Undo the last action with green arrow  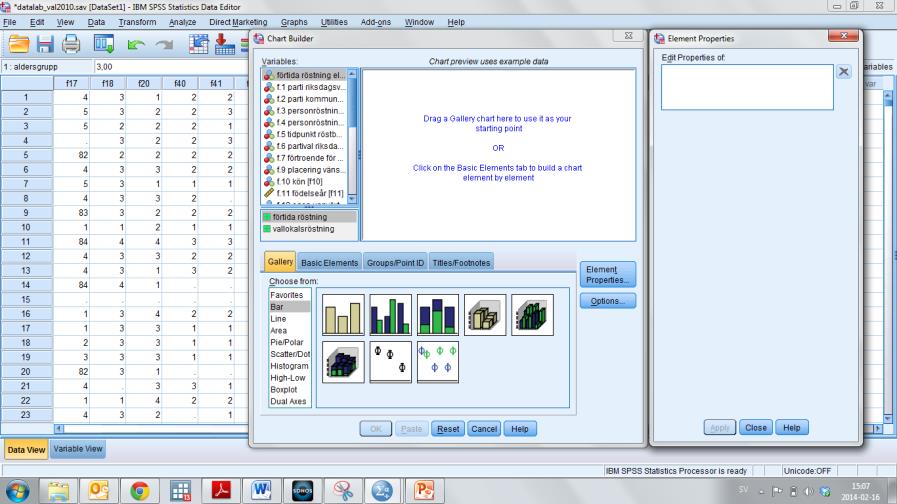pyautogui.click(x=136, y=45)
